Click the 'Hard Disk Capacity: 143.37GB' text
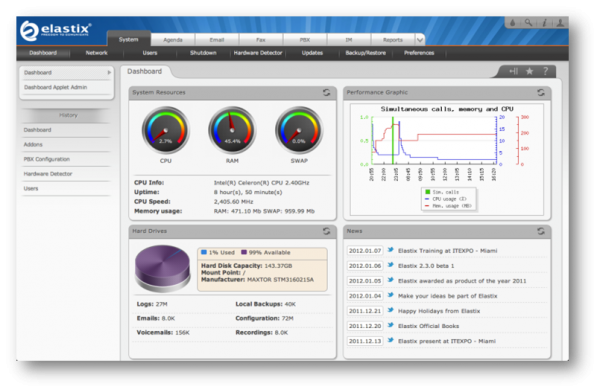This screenshot has height=392, width=600. click(x=246, y=266)
